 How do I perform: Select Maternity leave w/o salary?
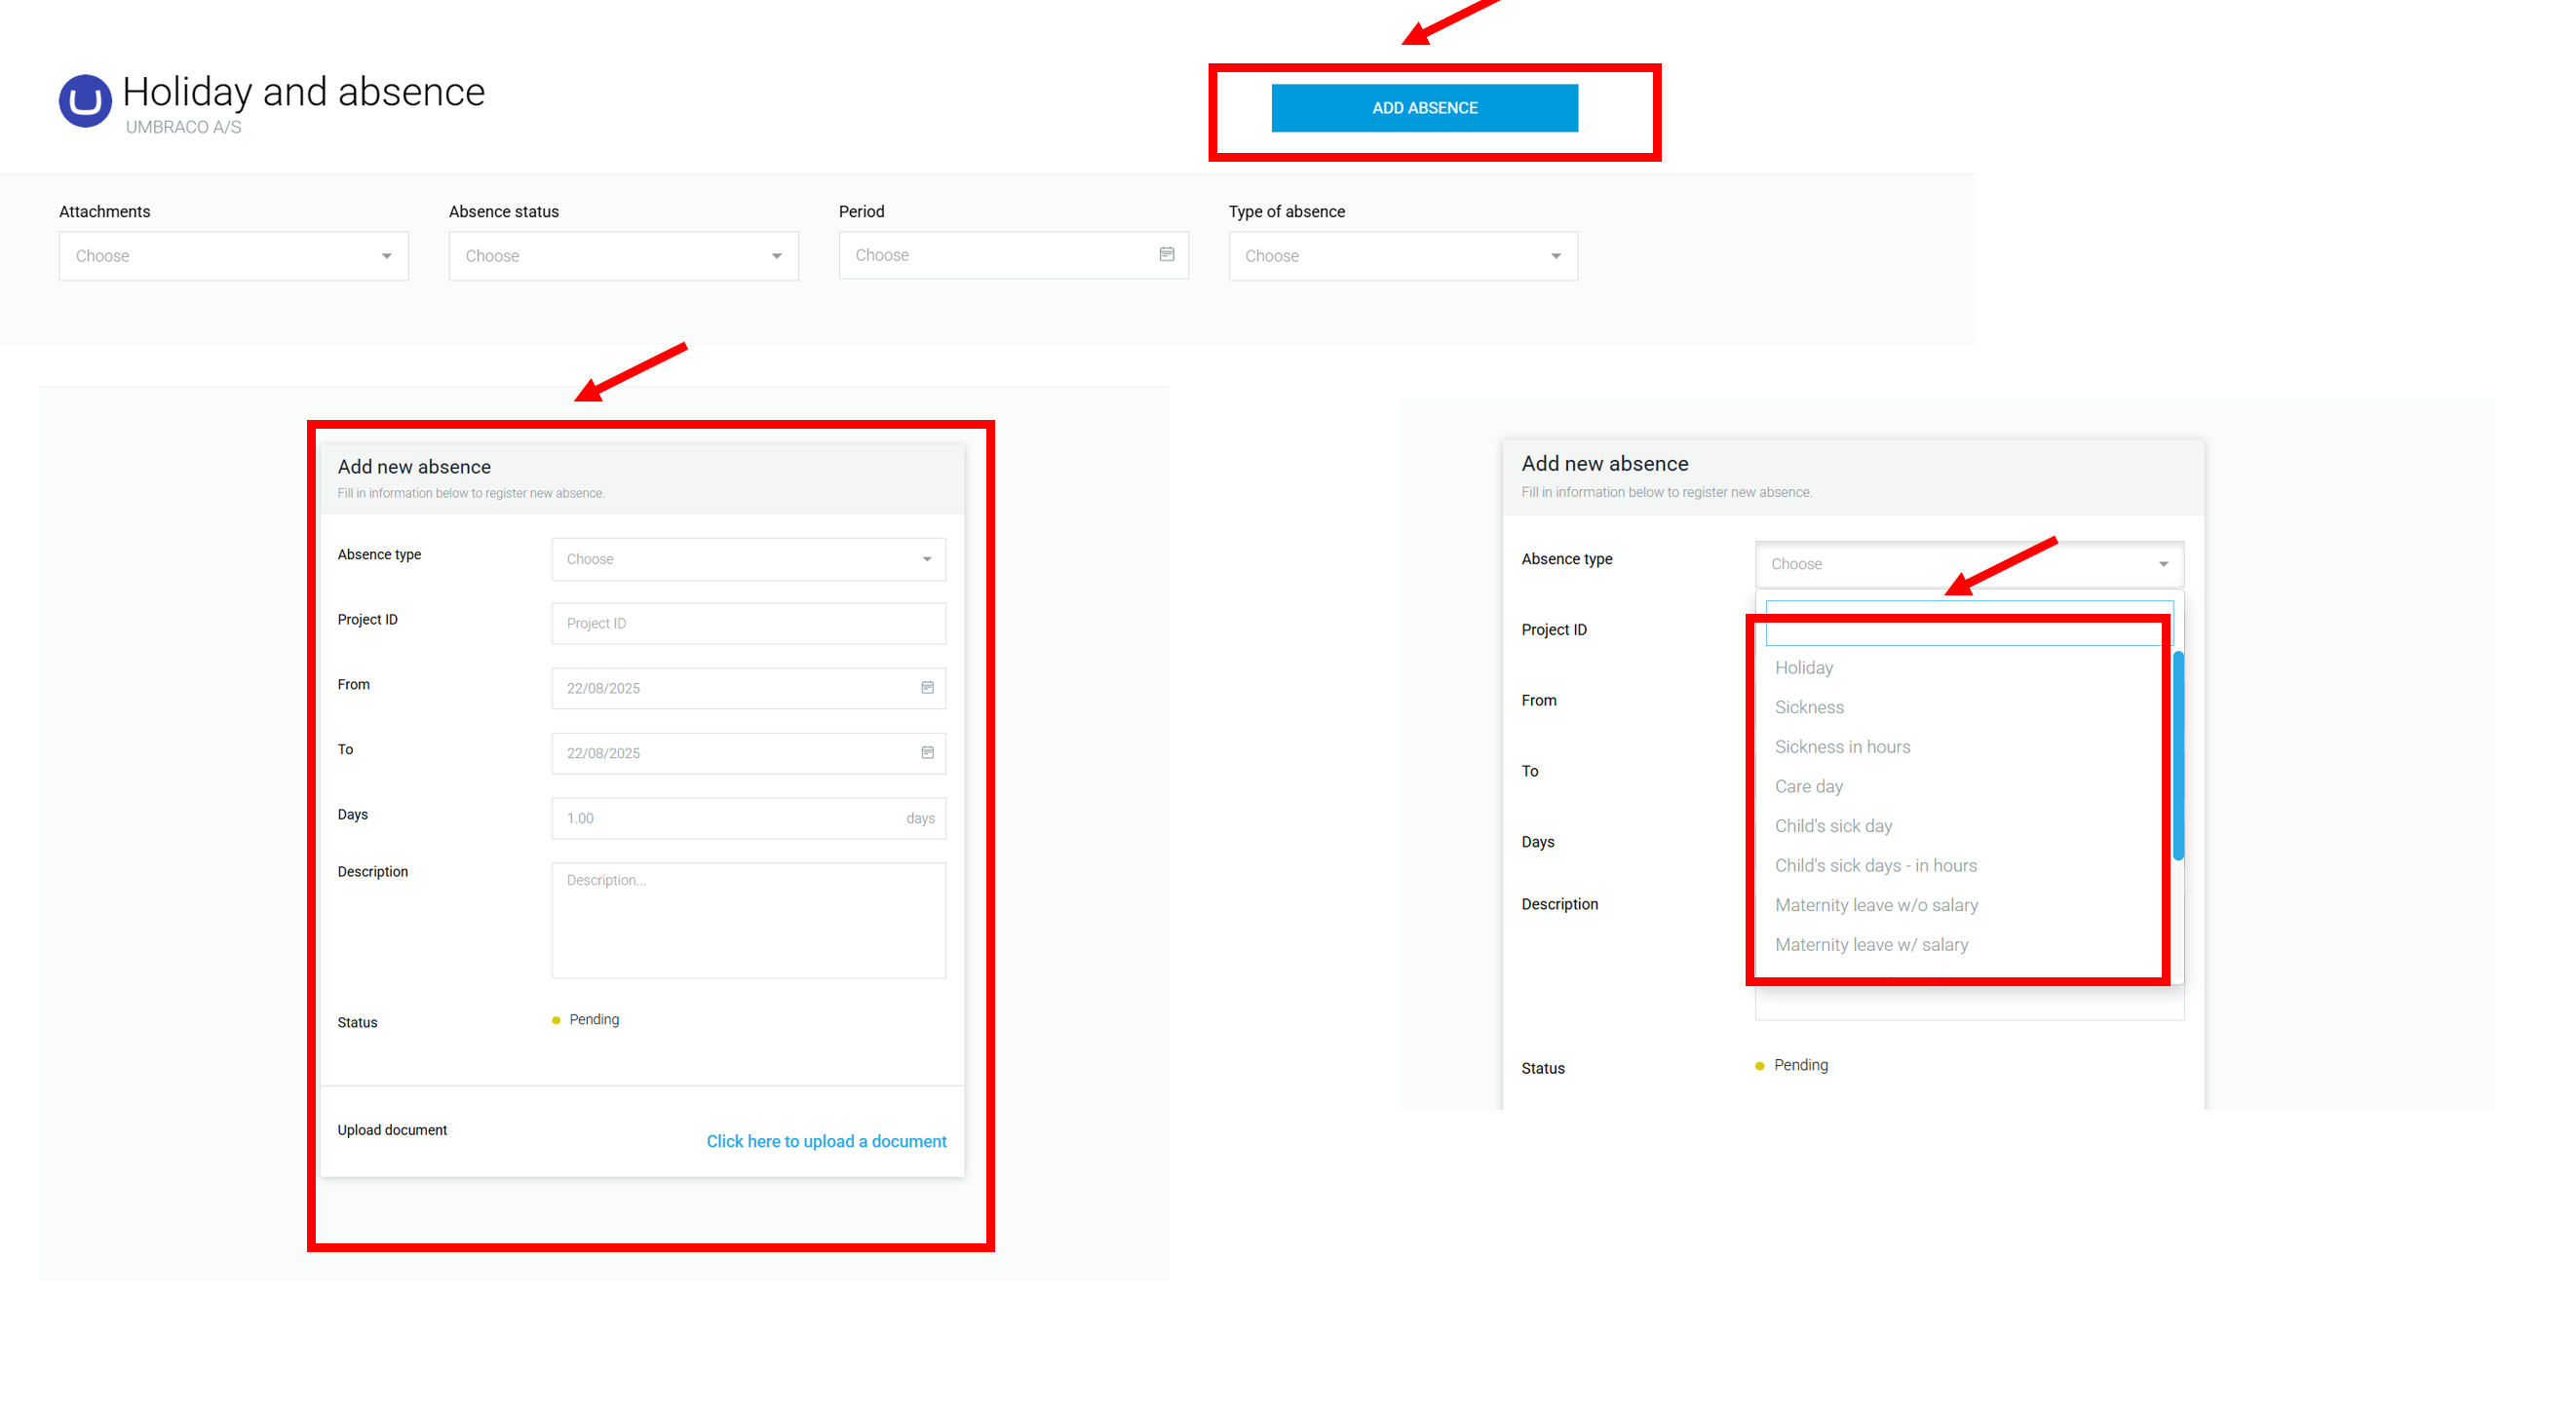tap(1875, 905)
